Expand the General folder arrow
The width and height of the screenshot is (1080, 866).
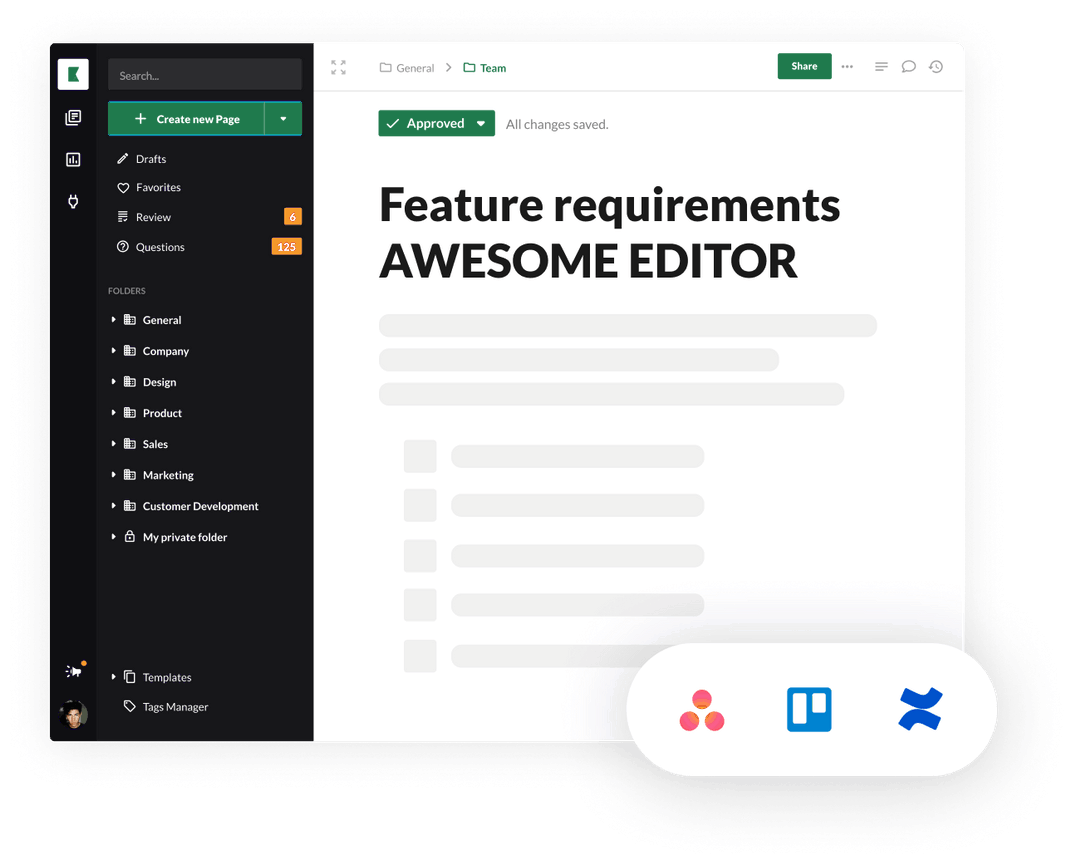114,320
